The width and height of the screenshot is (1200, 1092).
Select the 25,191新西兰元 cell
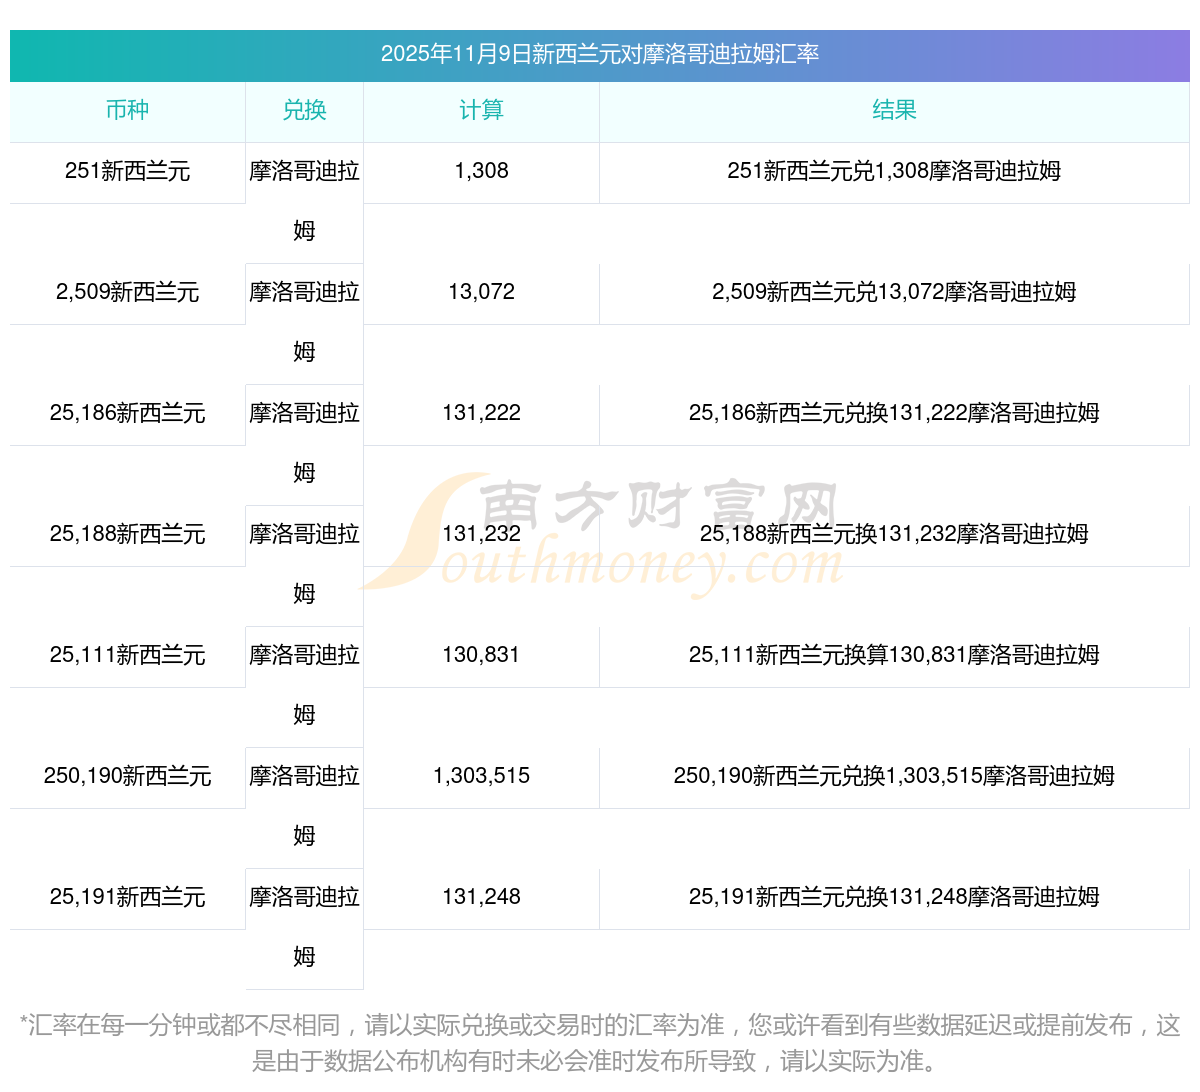(127, 897)
